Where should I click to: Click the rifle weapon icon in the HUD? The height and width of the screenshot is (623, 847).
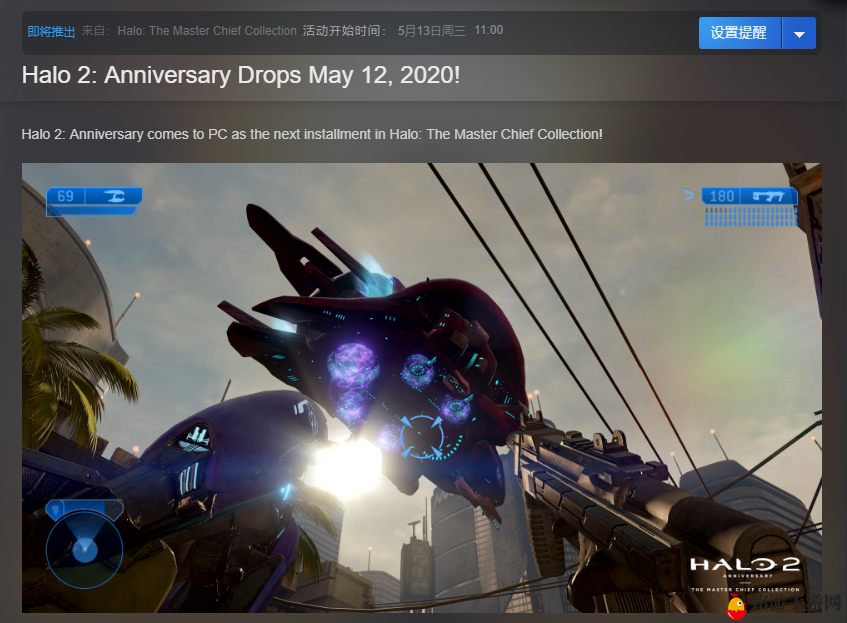[769, 196]
